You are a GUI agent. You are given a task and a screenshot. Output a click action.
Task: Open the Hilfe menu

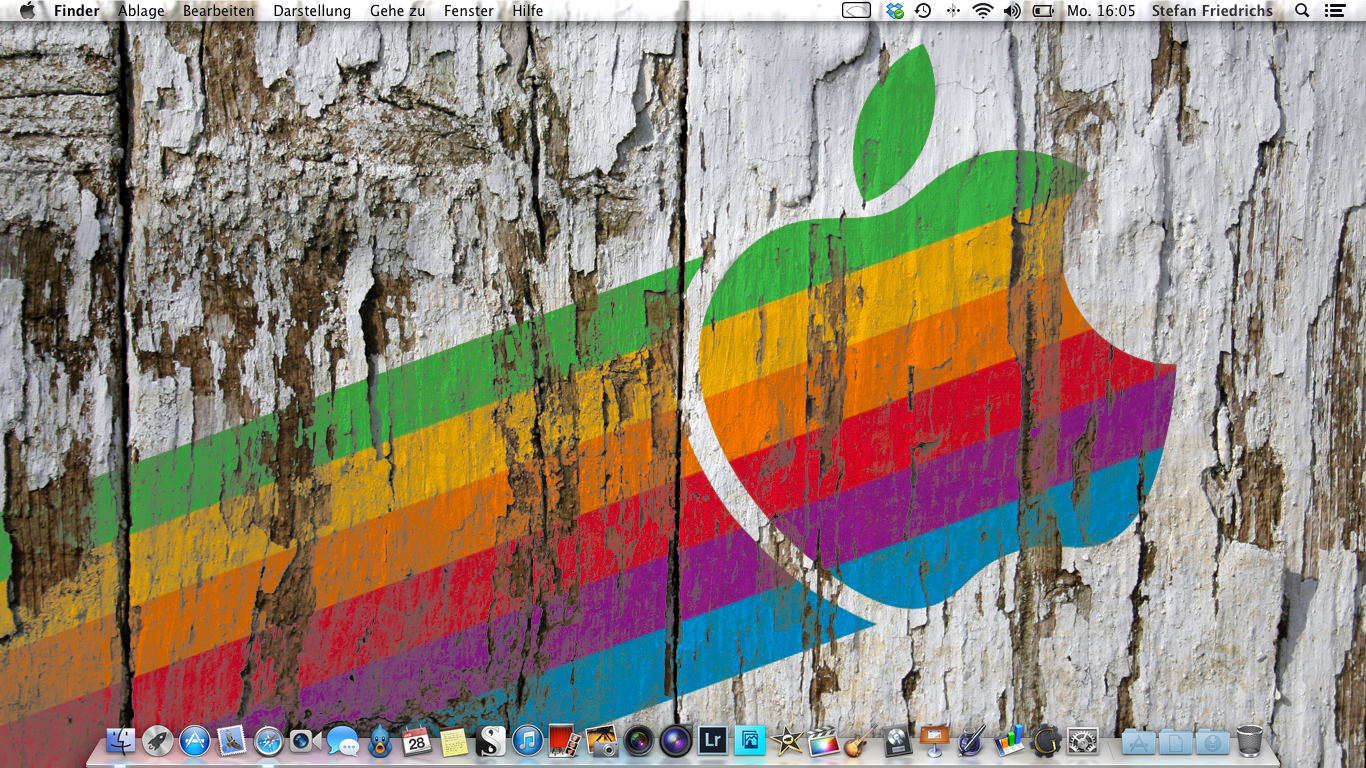pos(528,10)
